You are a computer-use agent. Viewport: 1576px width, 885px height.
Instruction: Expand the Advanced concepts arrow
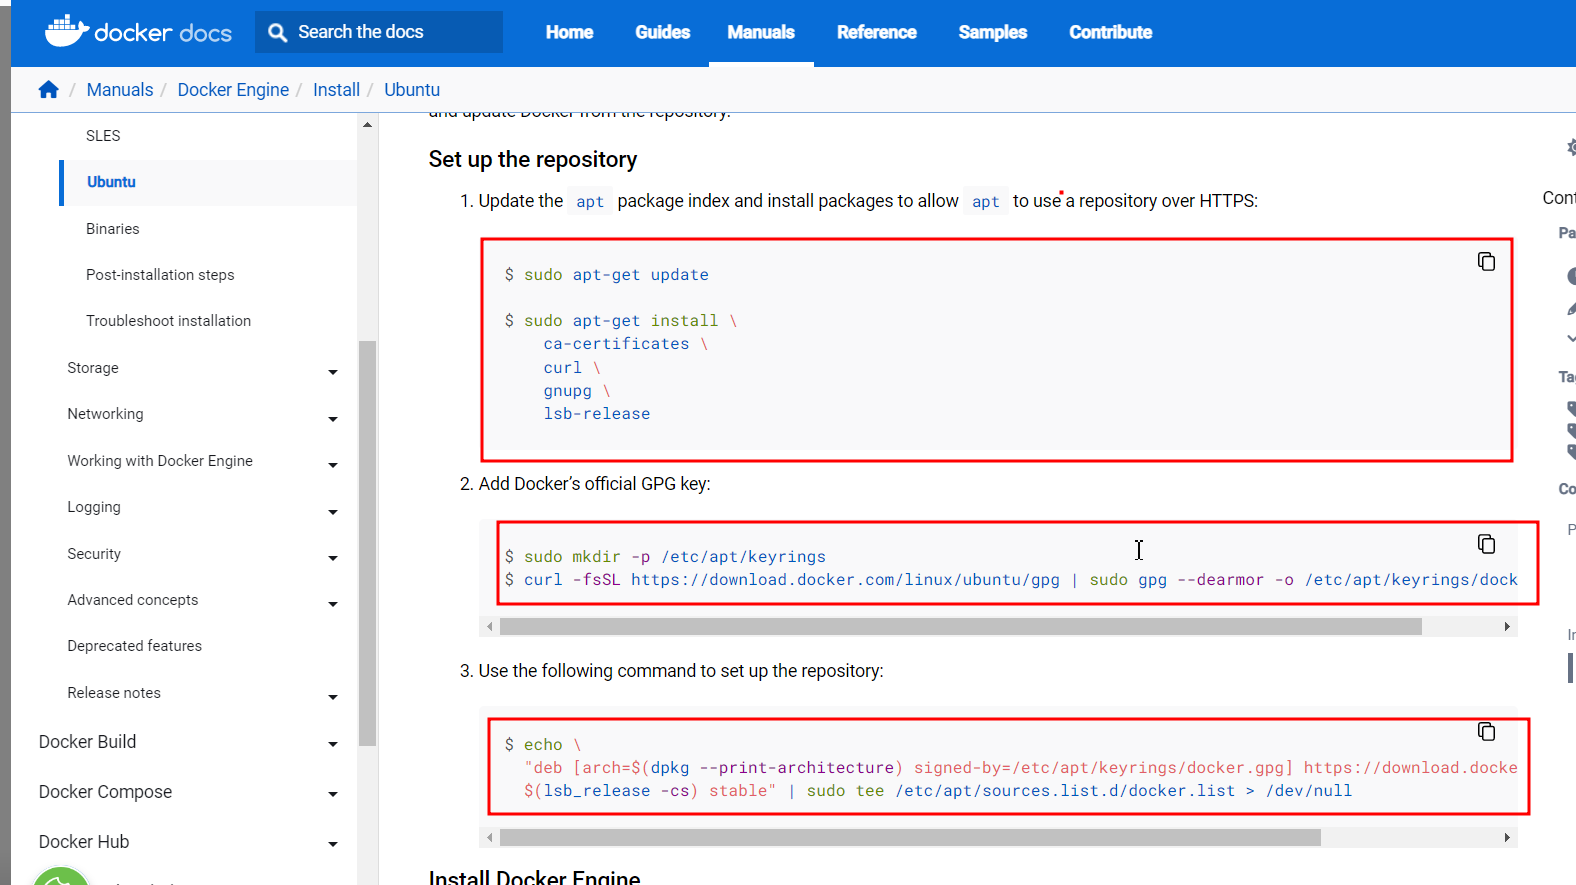coord(333,605)
